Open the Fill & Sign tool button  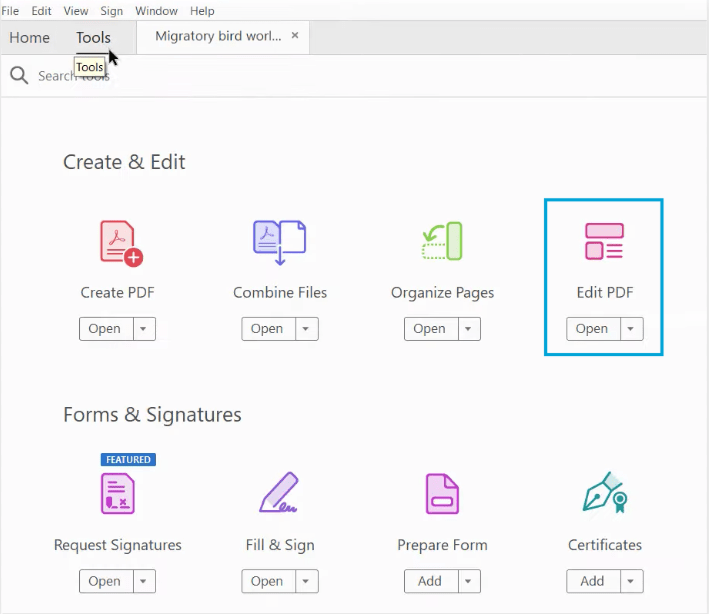tap(269, 581)
